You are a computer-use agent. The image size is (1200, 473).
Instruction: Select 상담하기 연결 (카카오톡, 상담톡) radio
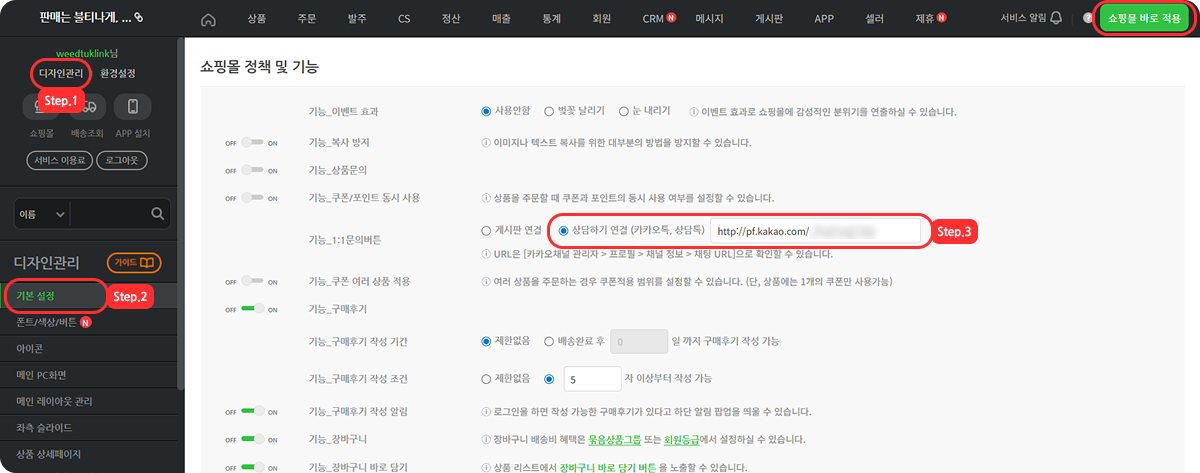[564, 231]
